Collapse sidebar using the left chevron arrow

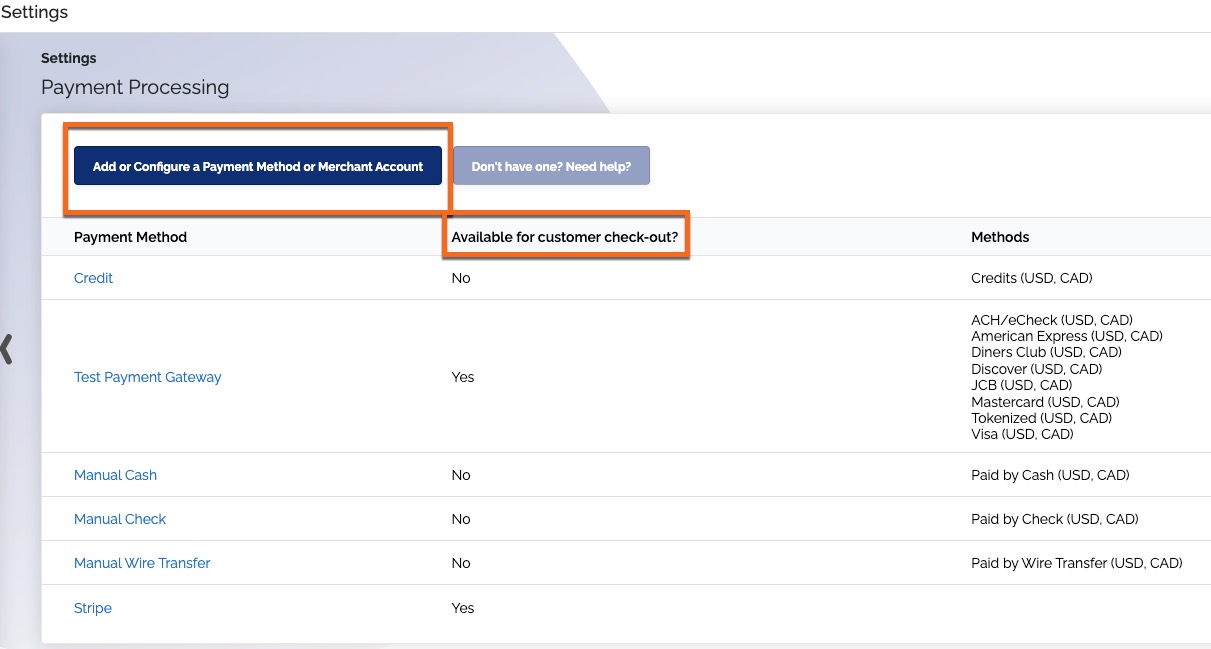click(7, 348)
